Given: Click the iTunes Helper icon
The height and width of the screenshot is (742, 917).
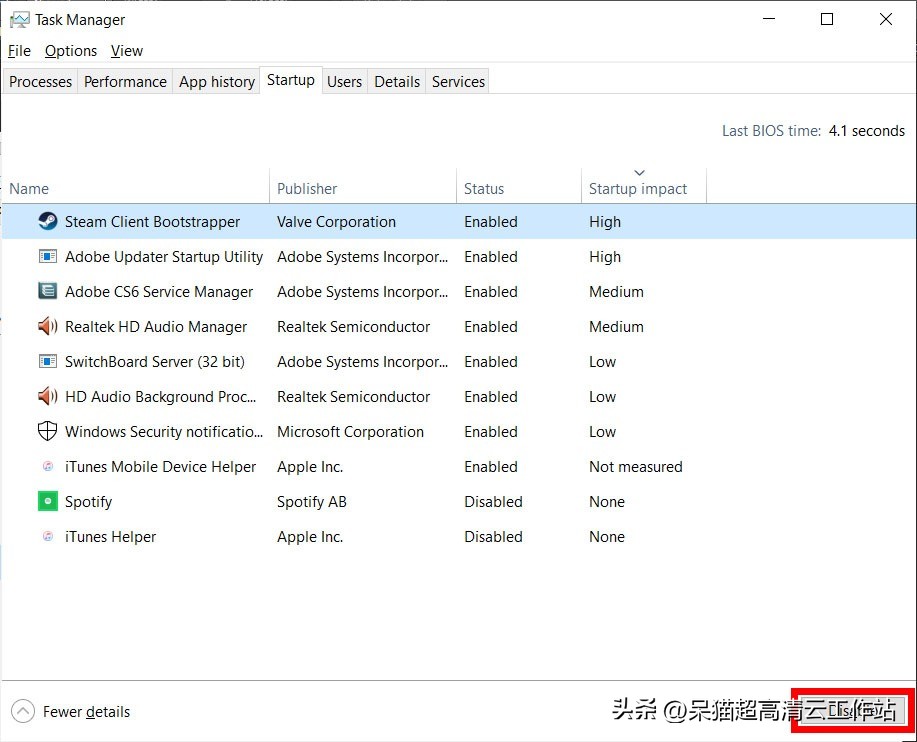Looking at the screenshot, I should (x=47, y=537).
